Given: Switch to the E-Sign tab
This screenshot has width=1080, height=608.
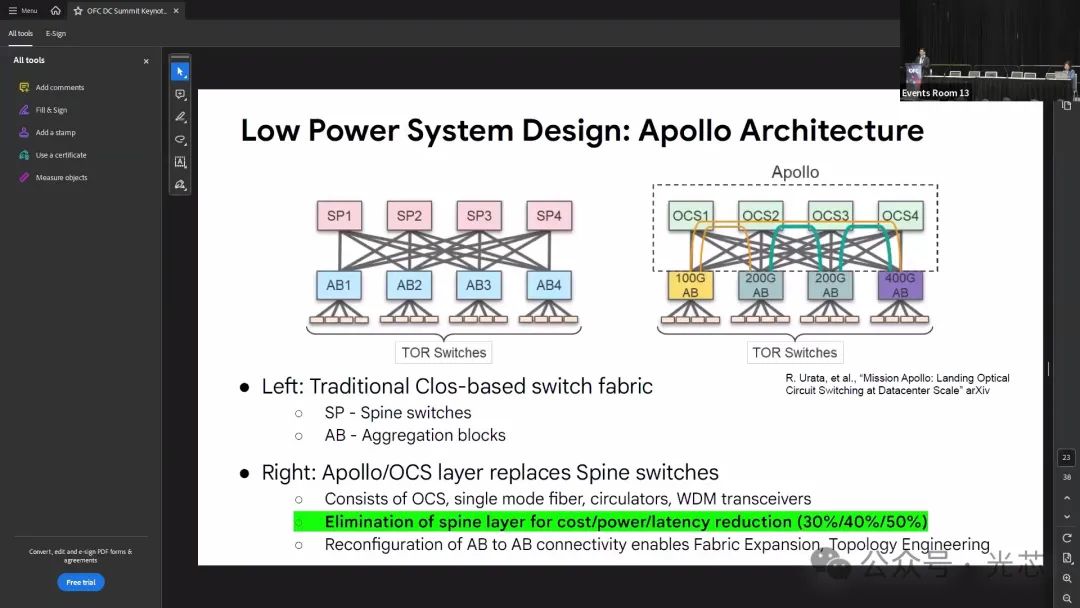Looking at the screenshot, I should point(56,33).
